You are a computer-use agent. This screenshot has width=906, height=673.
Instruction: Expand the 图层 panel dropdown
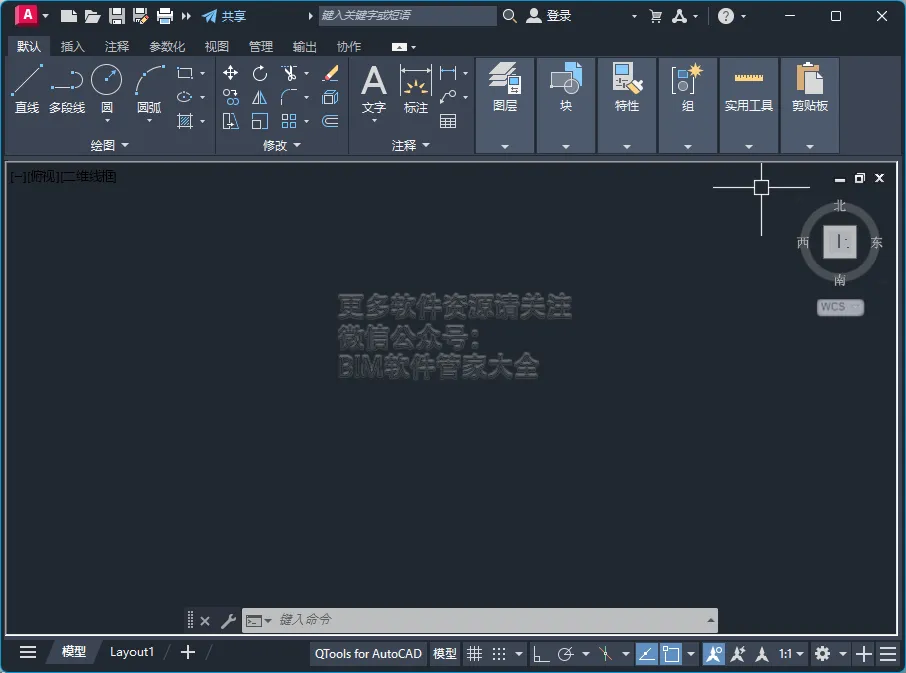[x=505, y=147]
